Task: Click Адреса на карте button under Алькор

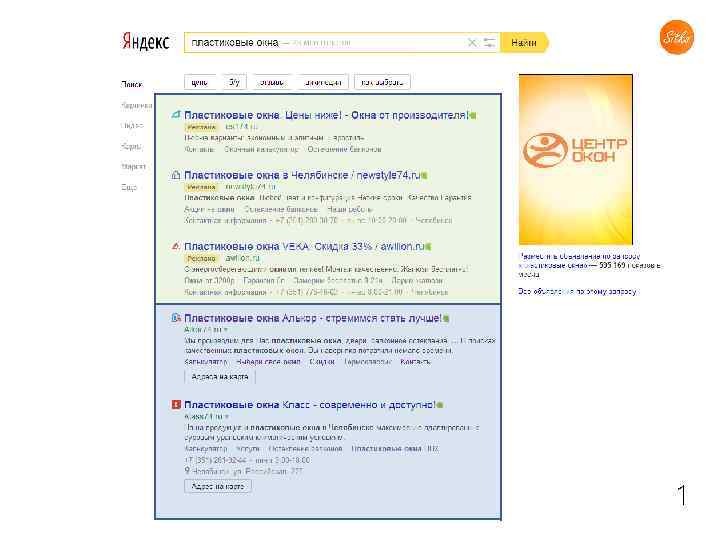Action: [219, 377]
